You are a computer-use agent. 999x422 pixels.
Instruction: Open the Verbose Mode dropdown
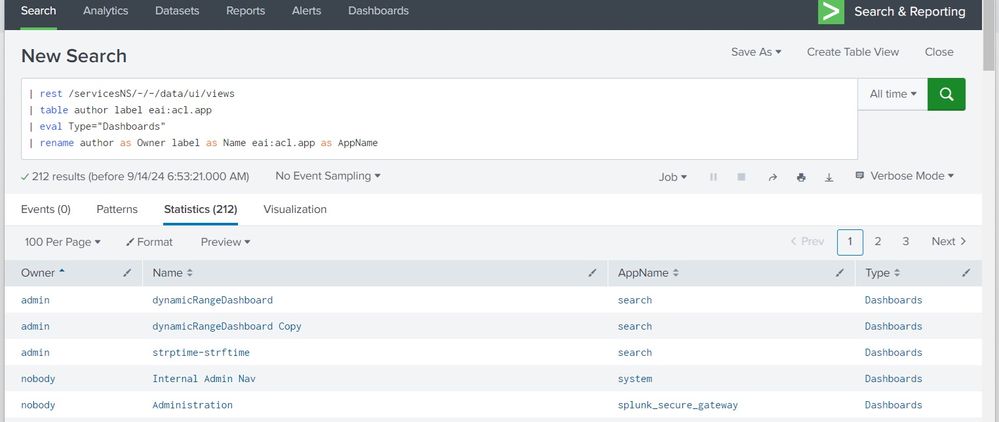click(x=905, y=176)
